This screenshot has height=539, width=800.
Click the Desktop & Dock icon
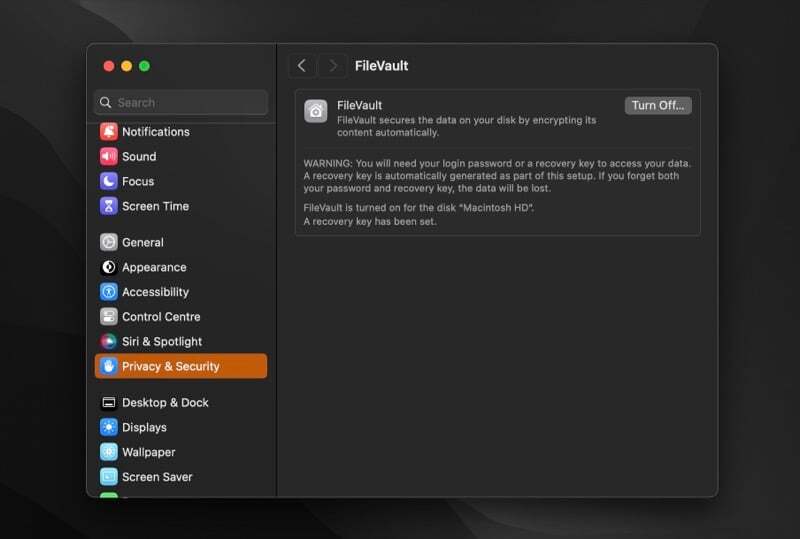click(x=109, y=403)
